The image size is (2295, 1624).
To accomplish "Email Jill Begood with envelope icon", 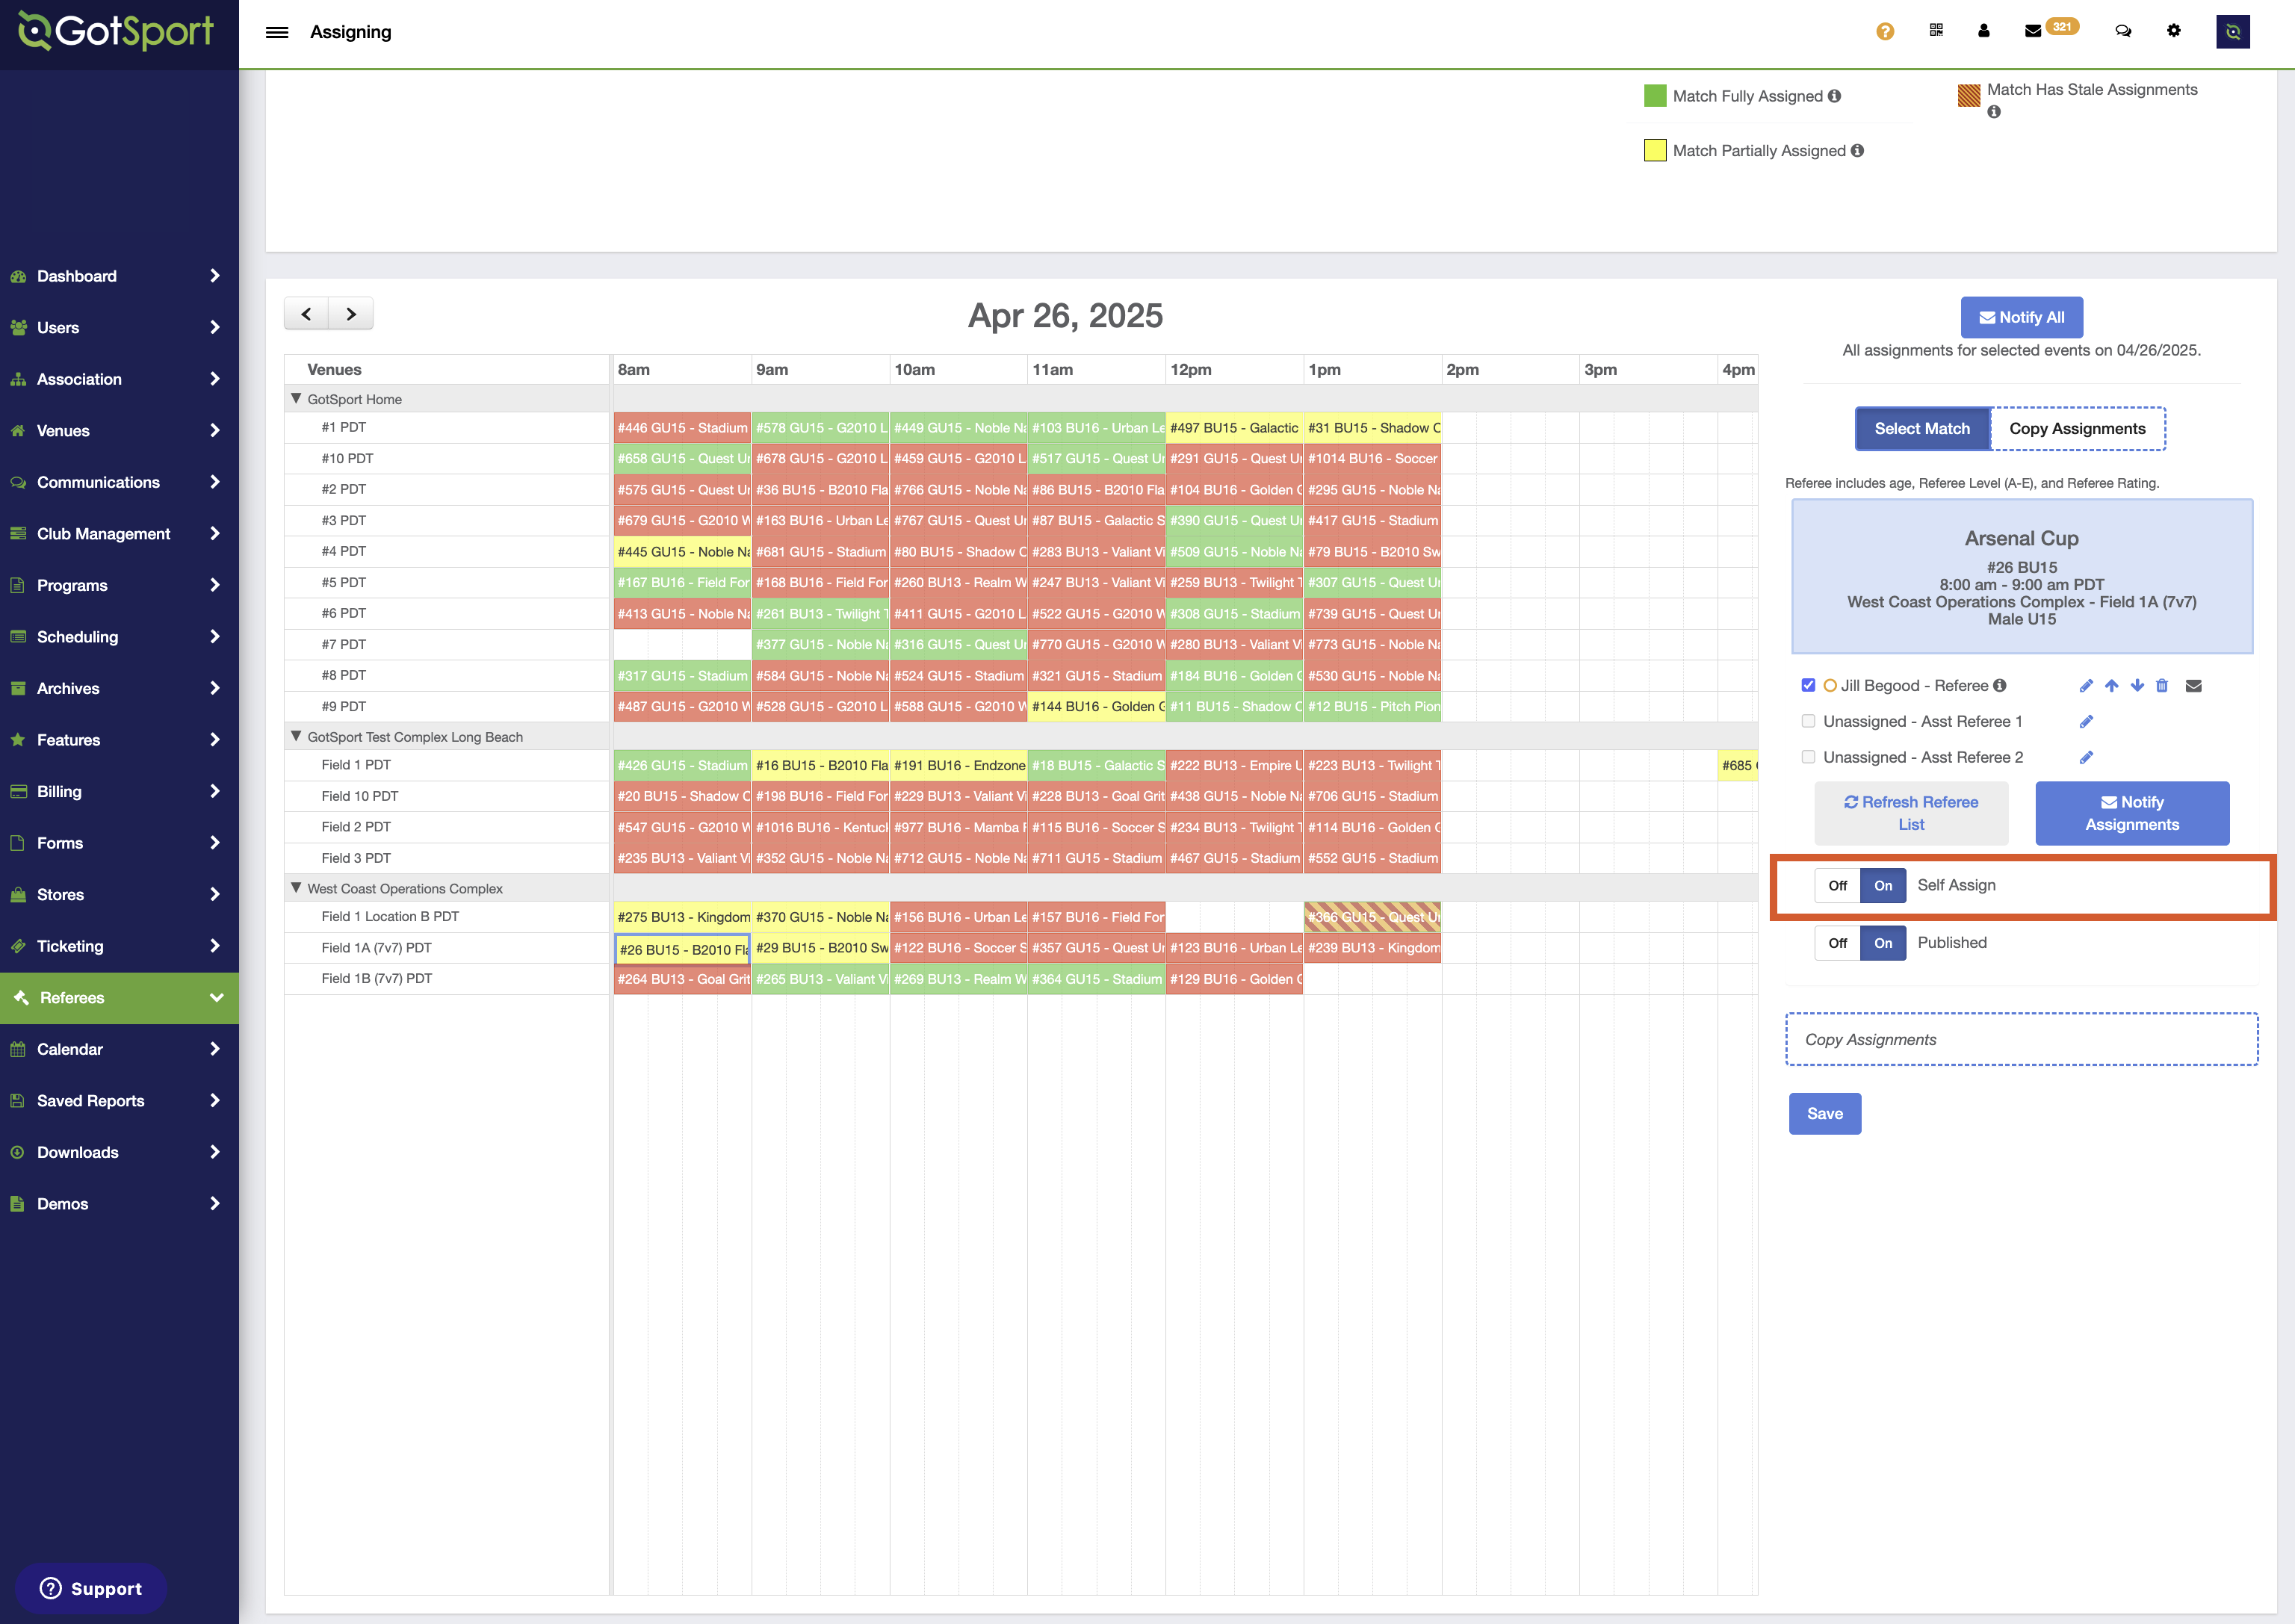I will (x=2194, y=685).
